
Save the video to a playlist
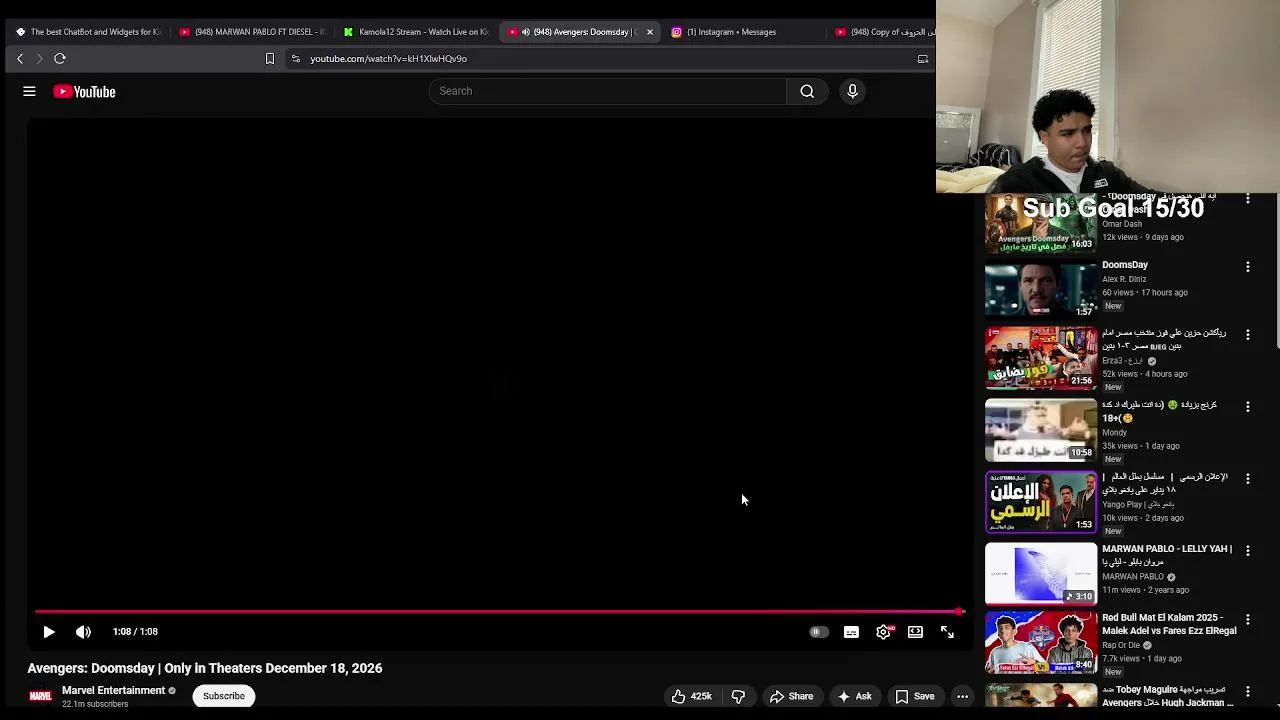(x=915, y=696)
